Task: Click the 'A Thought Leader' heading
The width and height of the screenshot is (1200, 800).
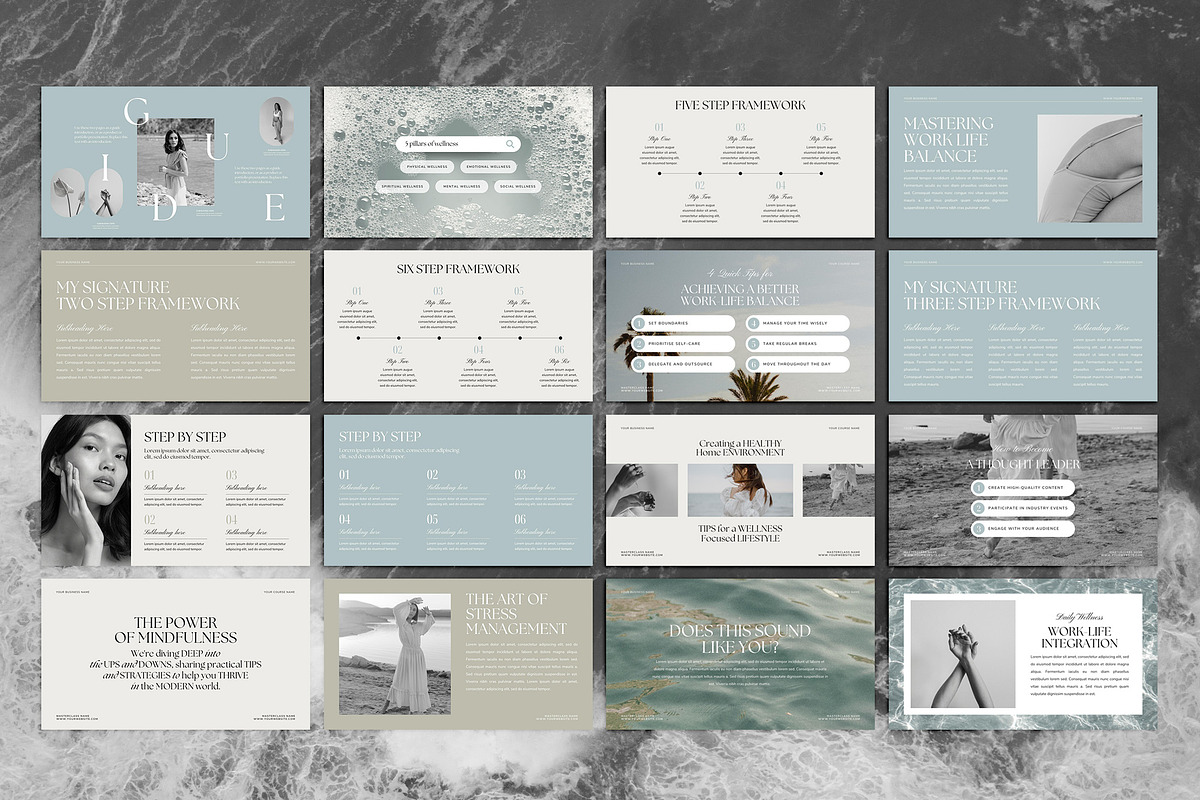Action: (1023, 464)
